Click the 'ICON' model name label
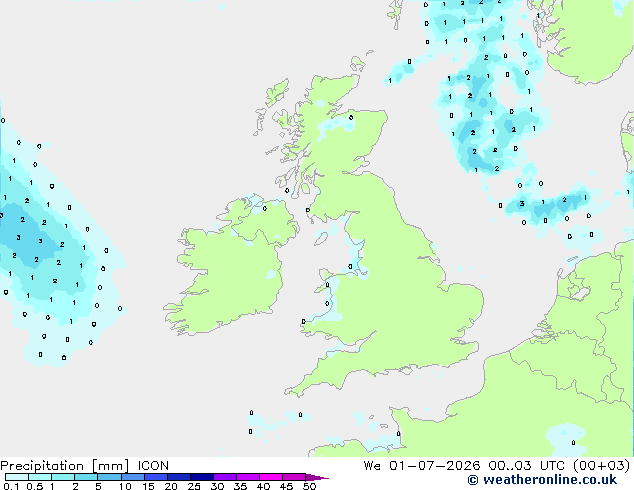Image resolution: width=634 pixels, height=490 pixels. pos(153,466)
